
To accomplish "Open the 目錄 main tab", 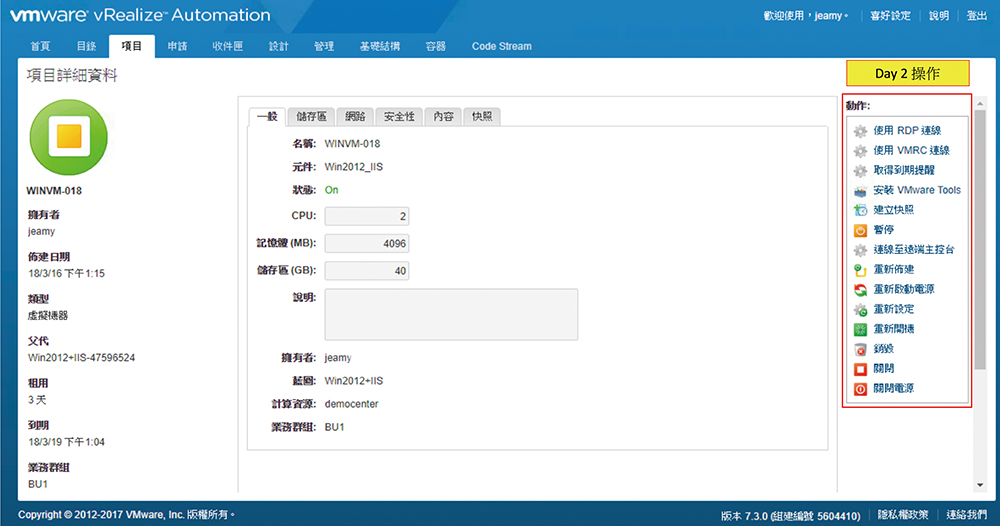I will pyautogui.click(x=86, y=46).
